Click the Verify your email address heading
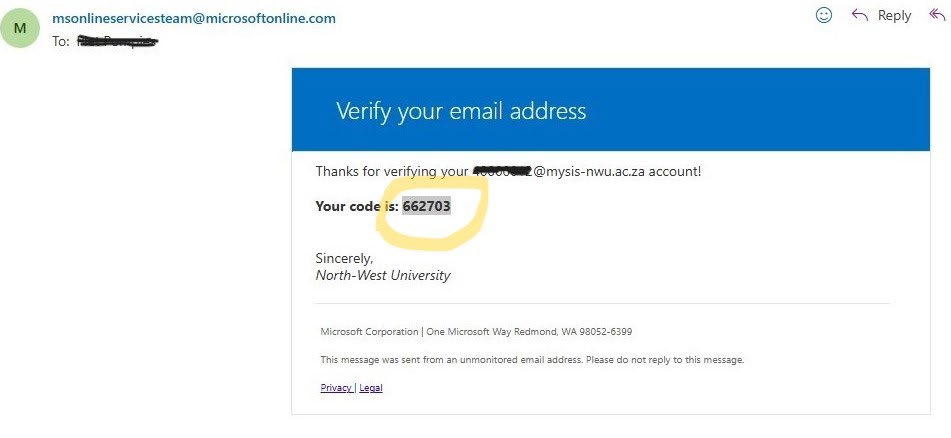This screenshot has width=951, height=438. [x=461, y=111]
